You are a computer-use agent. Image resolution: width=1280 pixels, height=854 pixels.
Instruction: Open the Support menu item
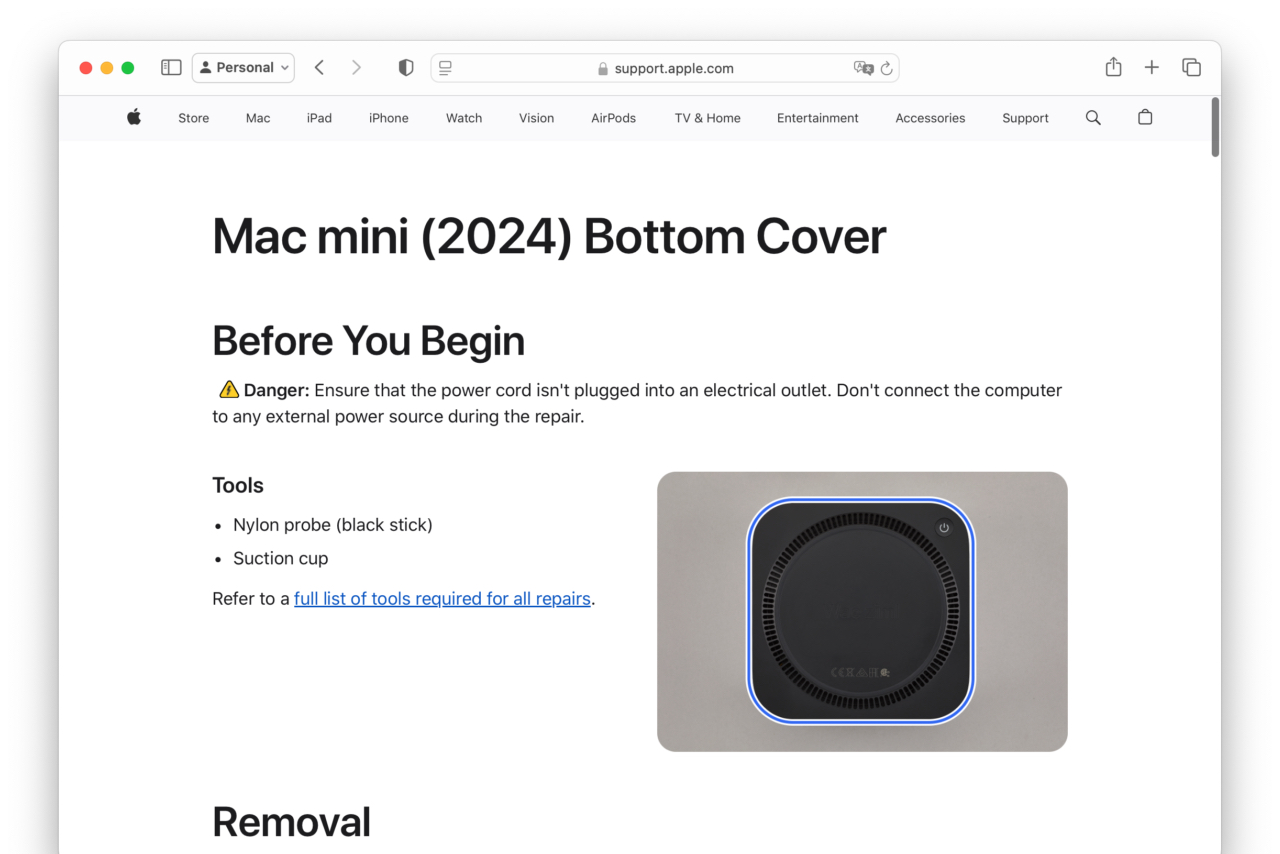tap(1025, 118)
